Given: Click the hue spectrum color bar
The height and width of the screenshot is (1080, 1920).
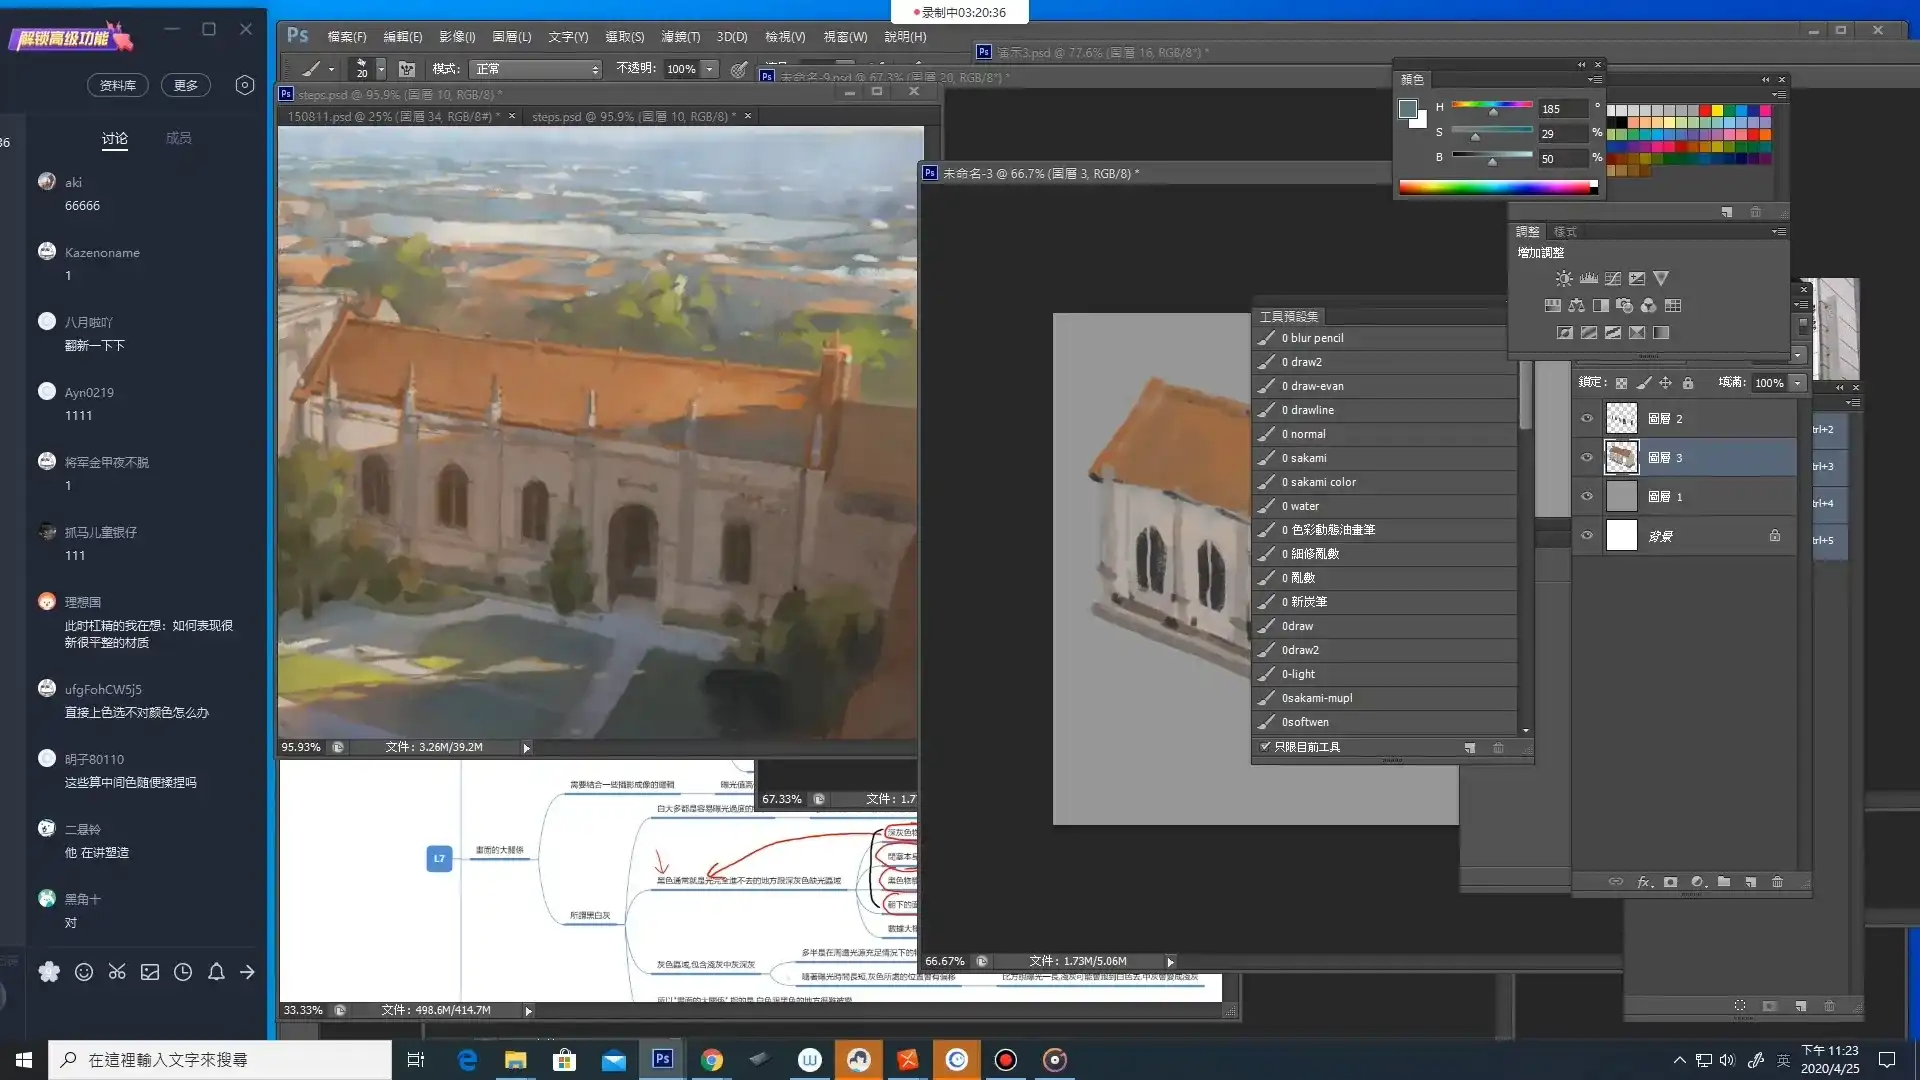Looking at the screenshot, I should click(1496, 187).
